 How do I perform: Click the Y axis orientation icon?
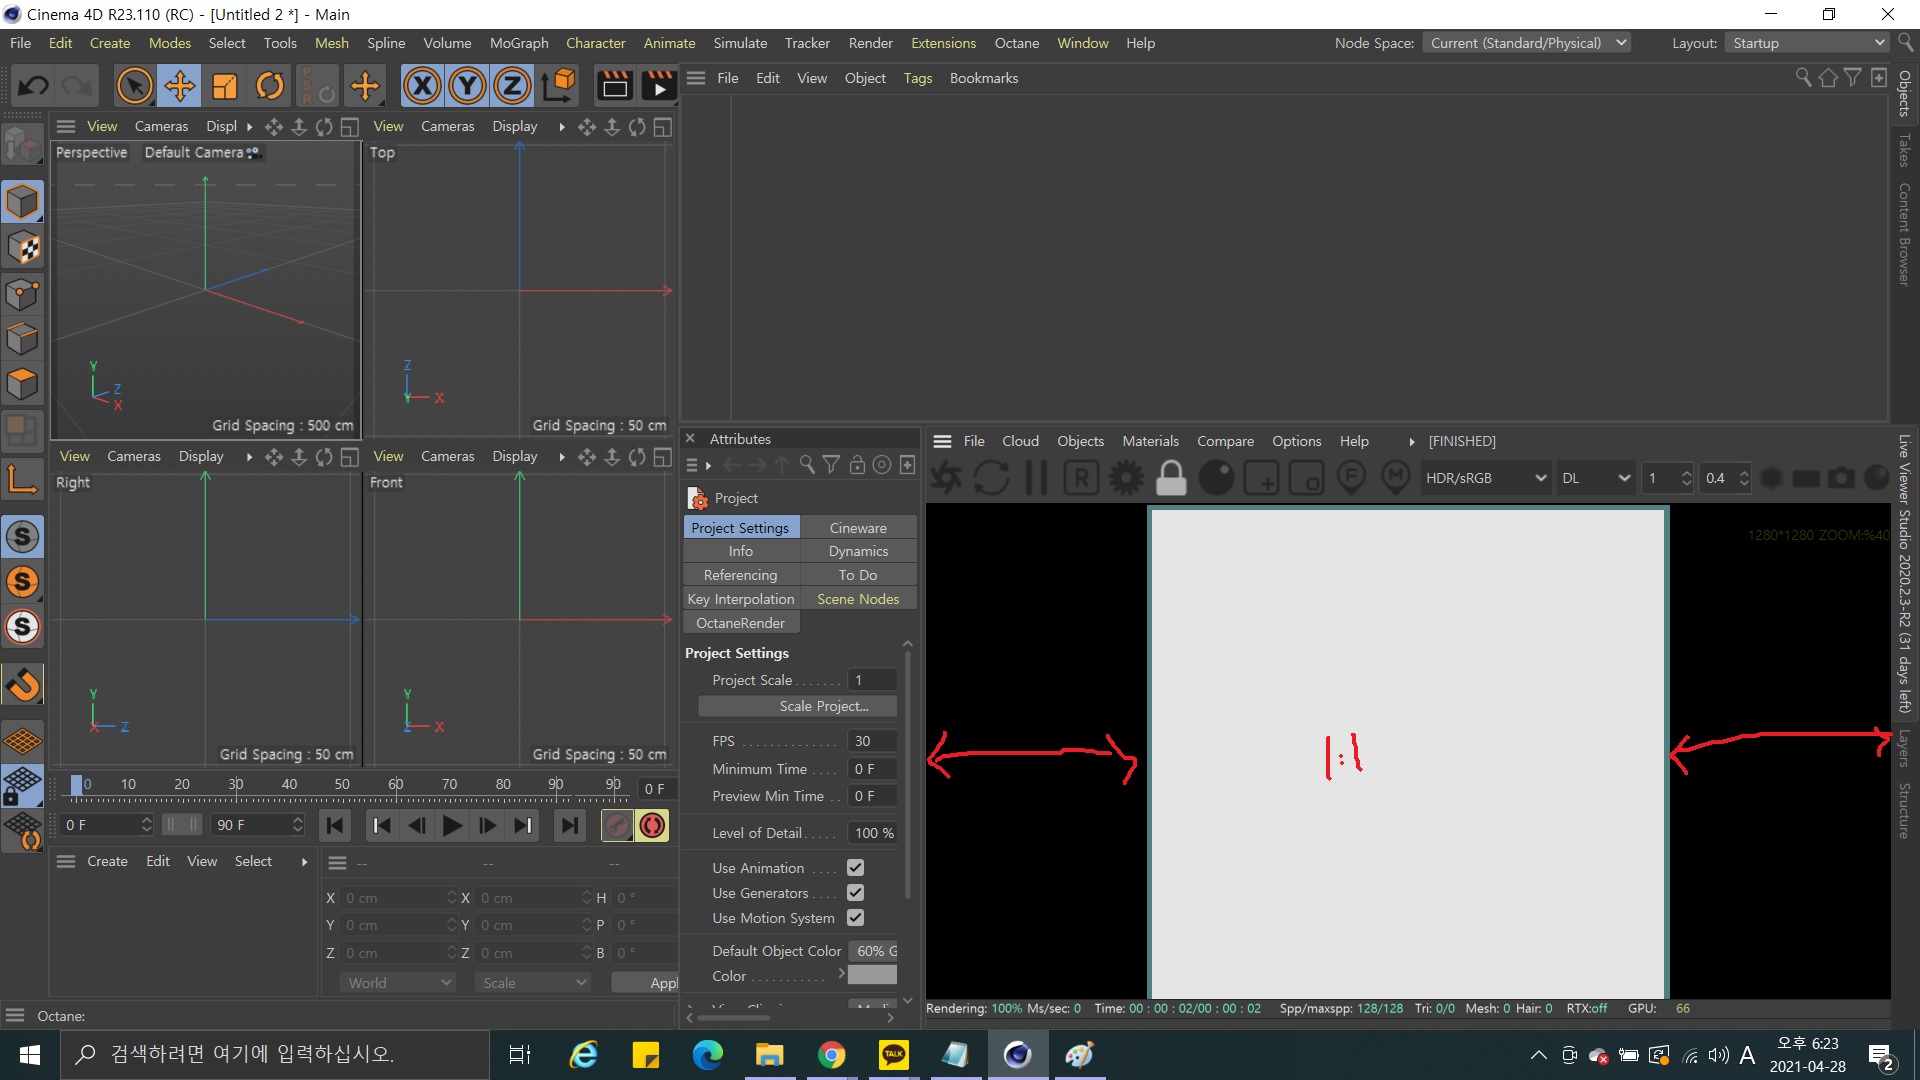pos(467,86)
